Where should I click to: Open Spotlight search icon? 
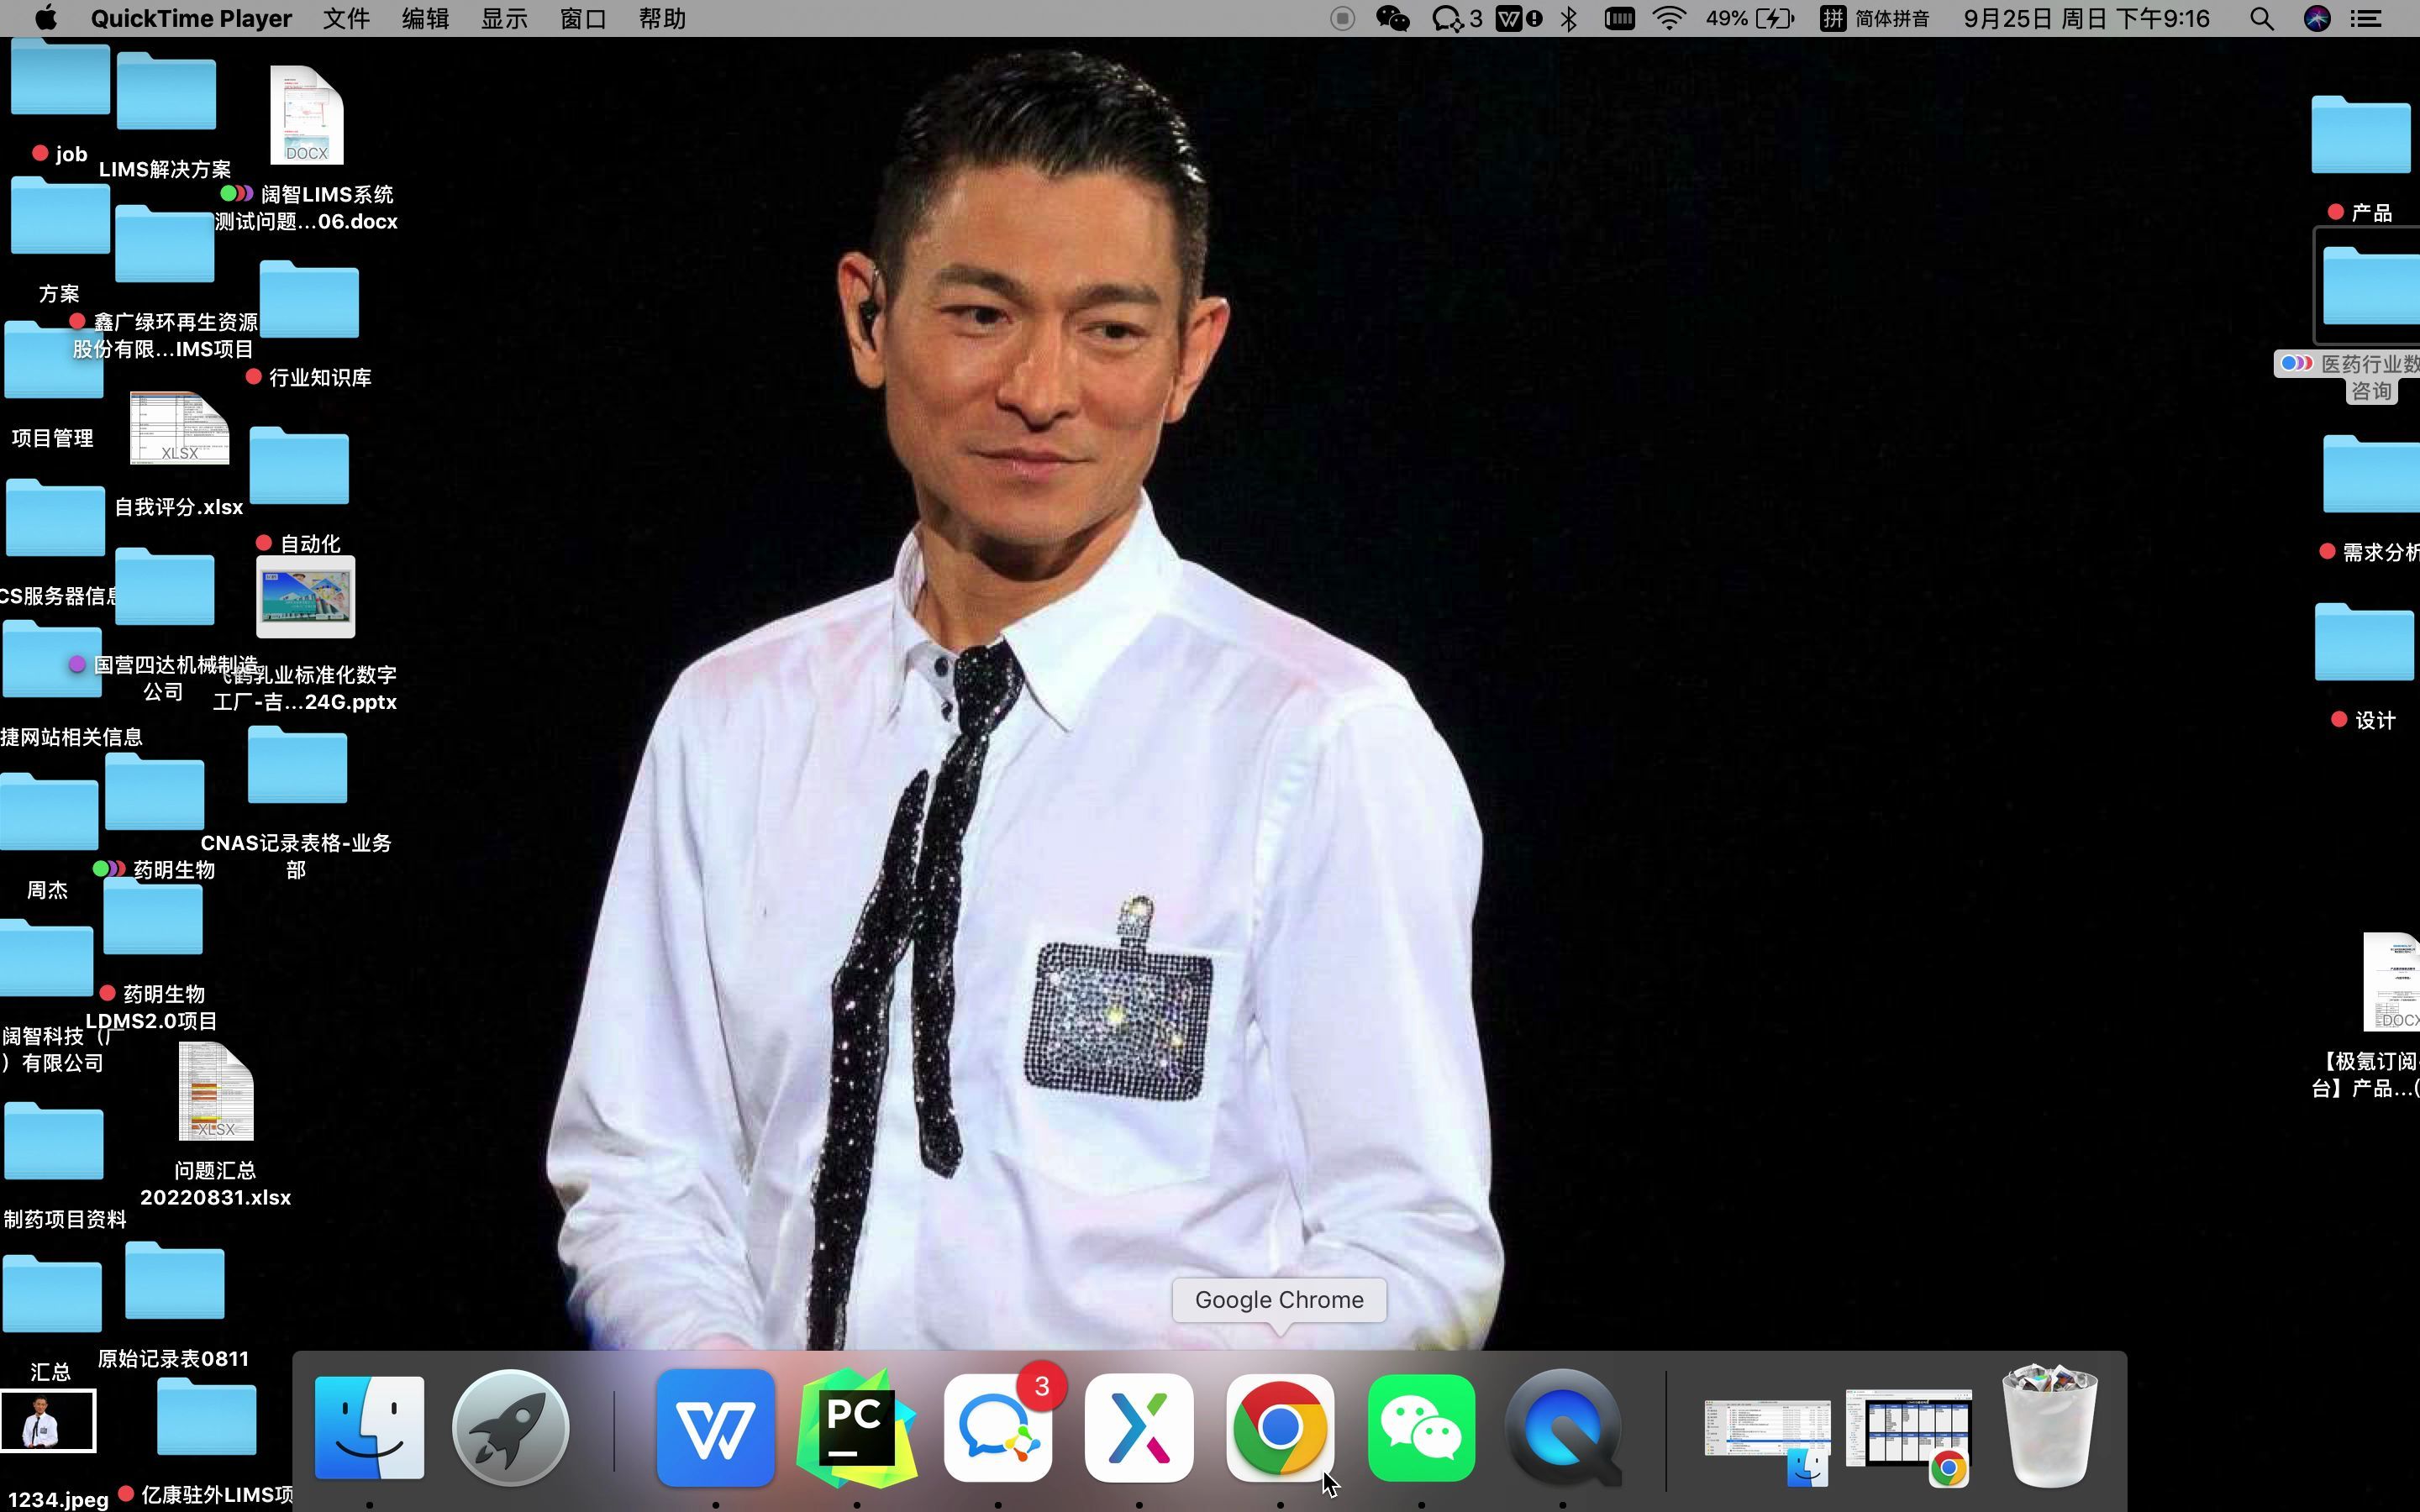2262,18
